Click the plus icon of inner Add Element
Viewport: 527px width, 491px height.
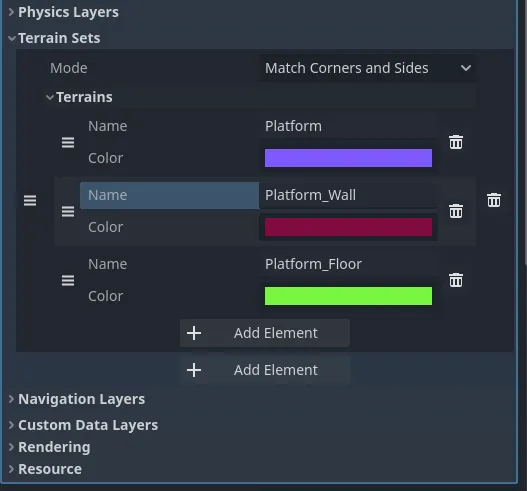click(x=194, y=333)
